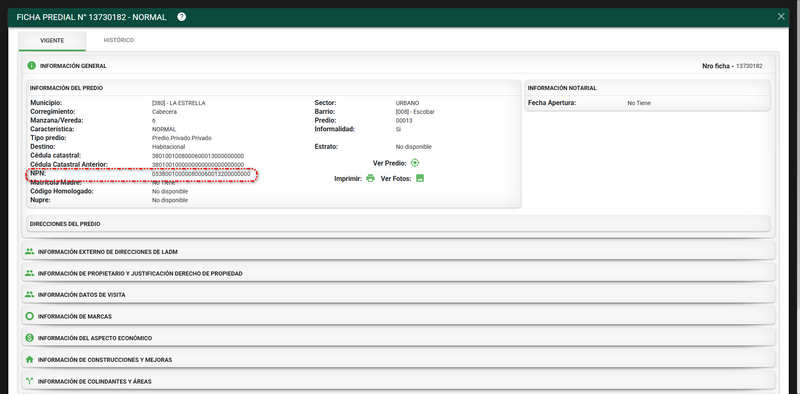Click the people icon beside Propietario section

(29, 273)
